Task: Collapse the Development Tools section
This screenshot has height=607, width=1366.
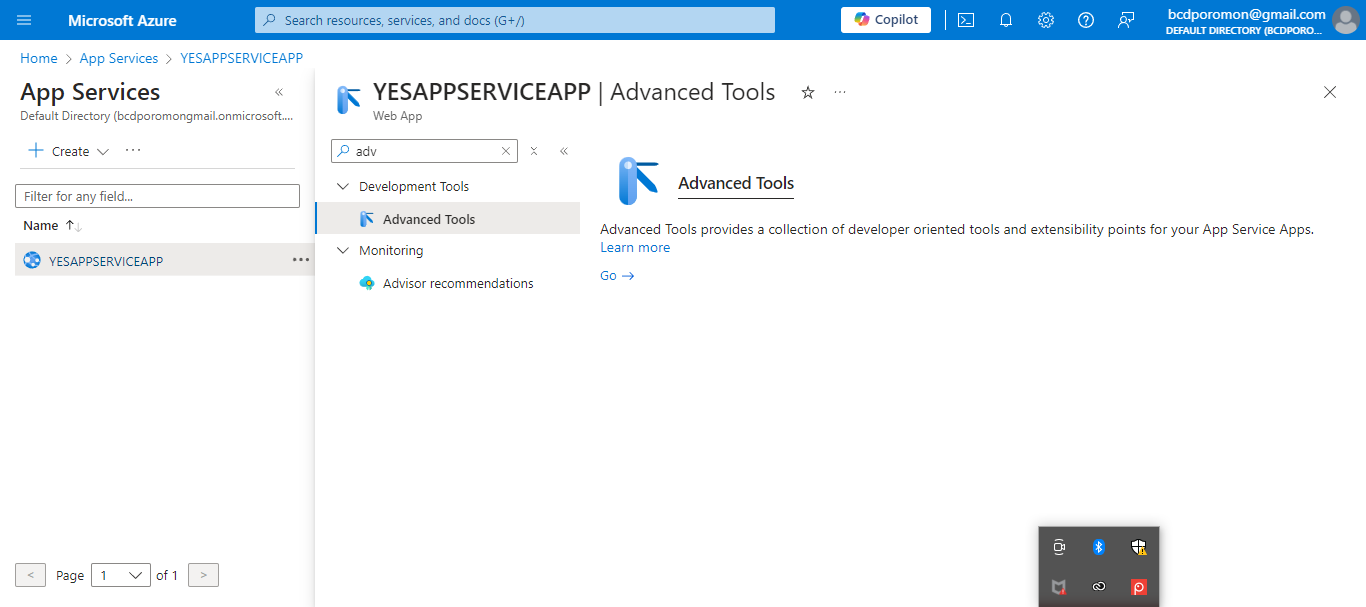Action: coord(343,187)
